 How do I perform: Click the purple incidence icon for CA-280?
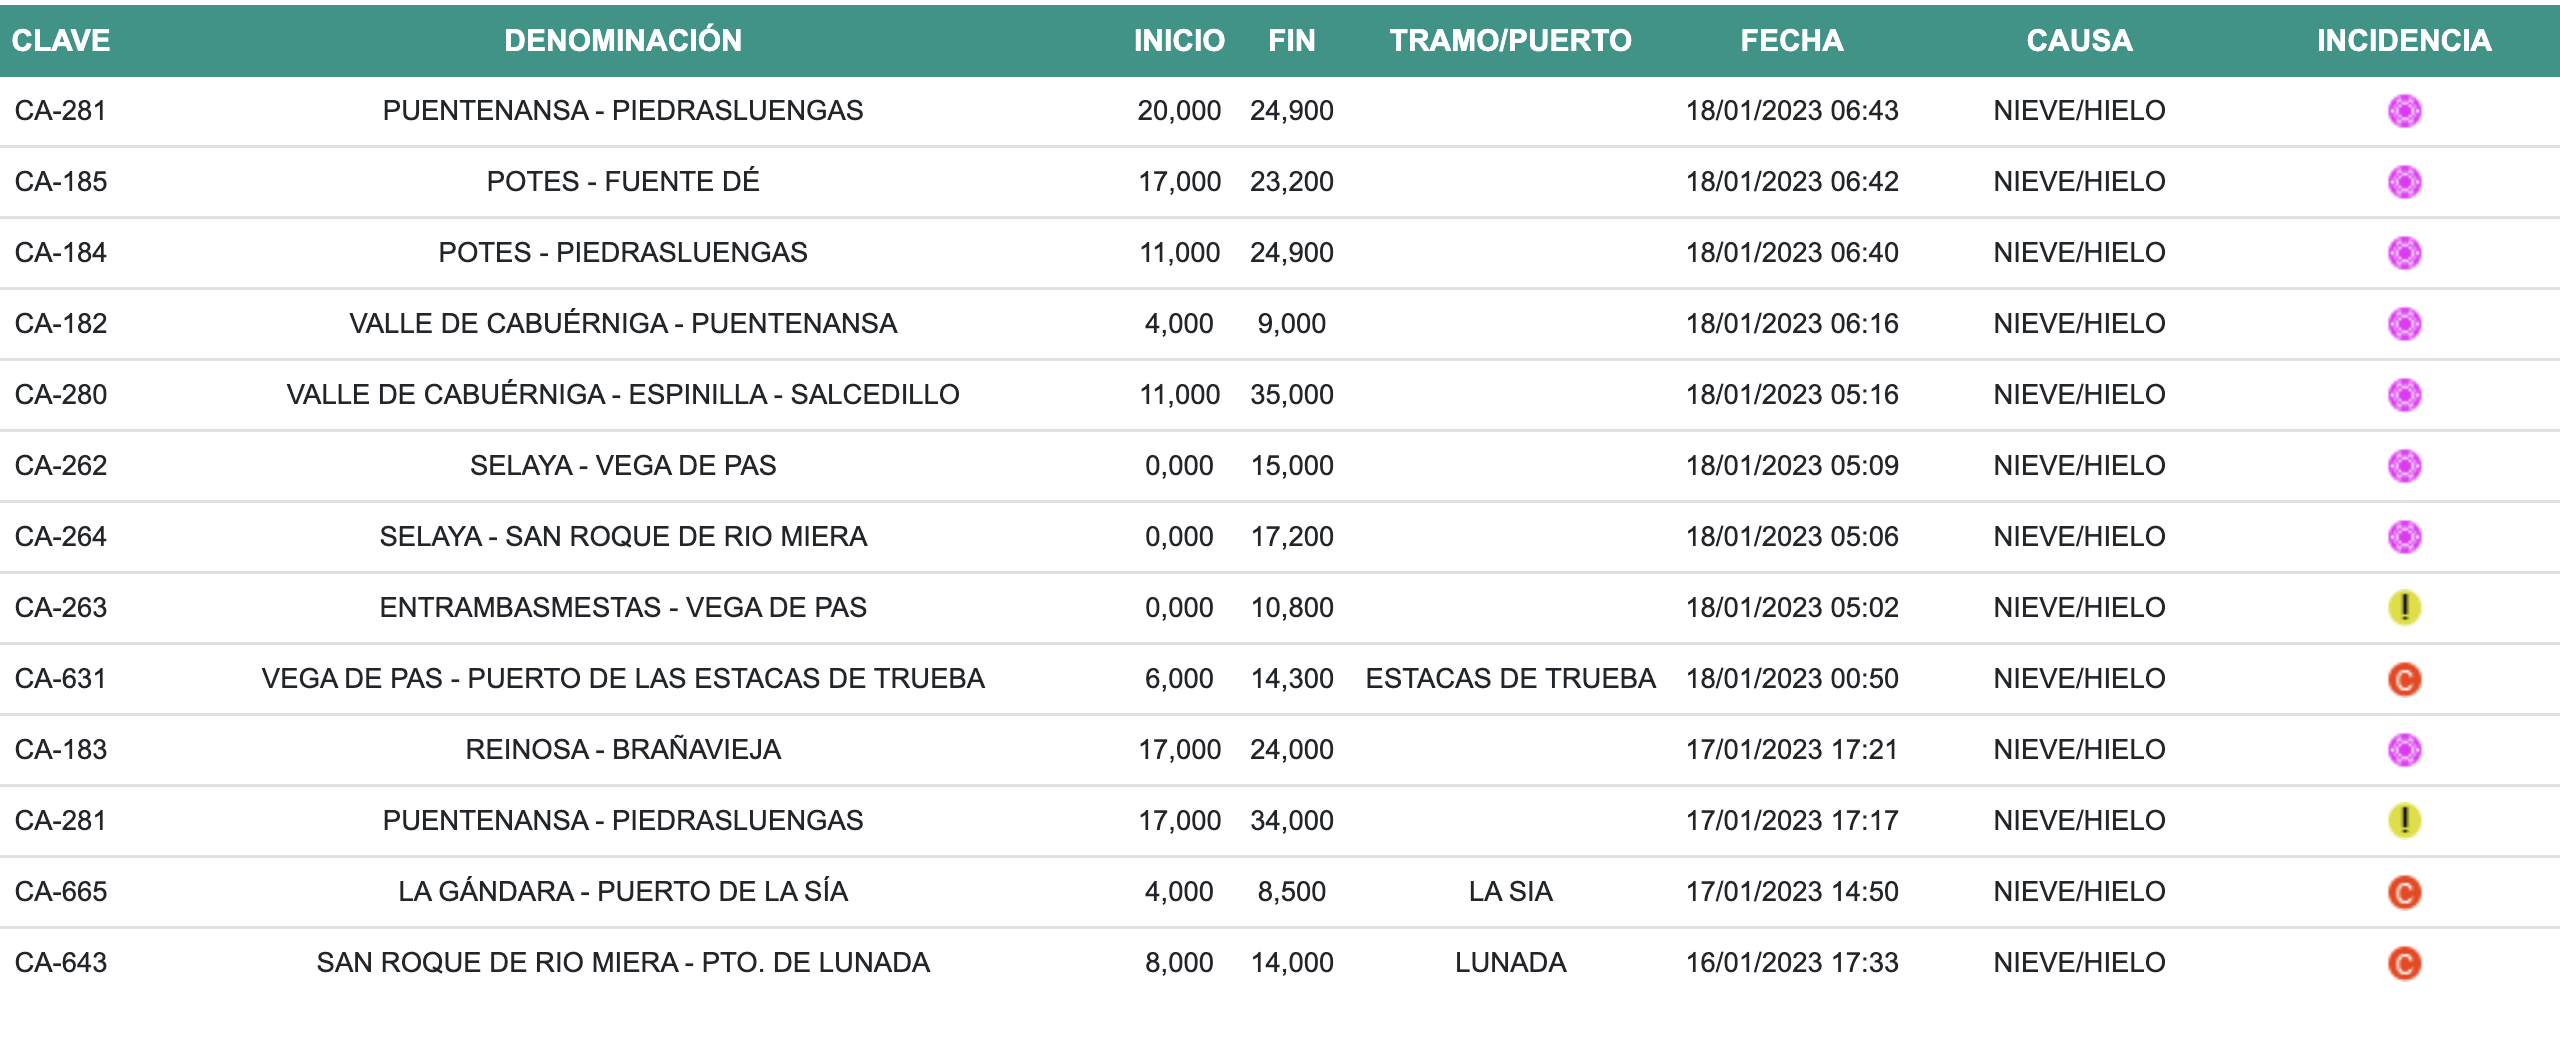2403,395
